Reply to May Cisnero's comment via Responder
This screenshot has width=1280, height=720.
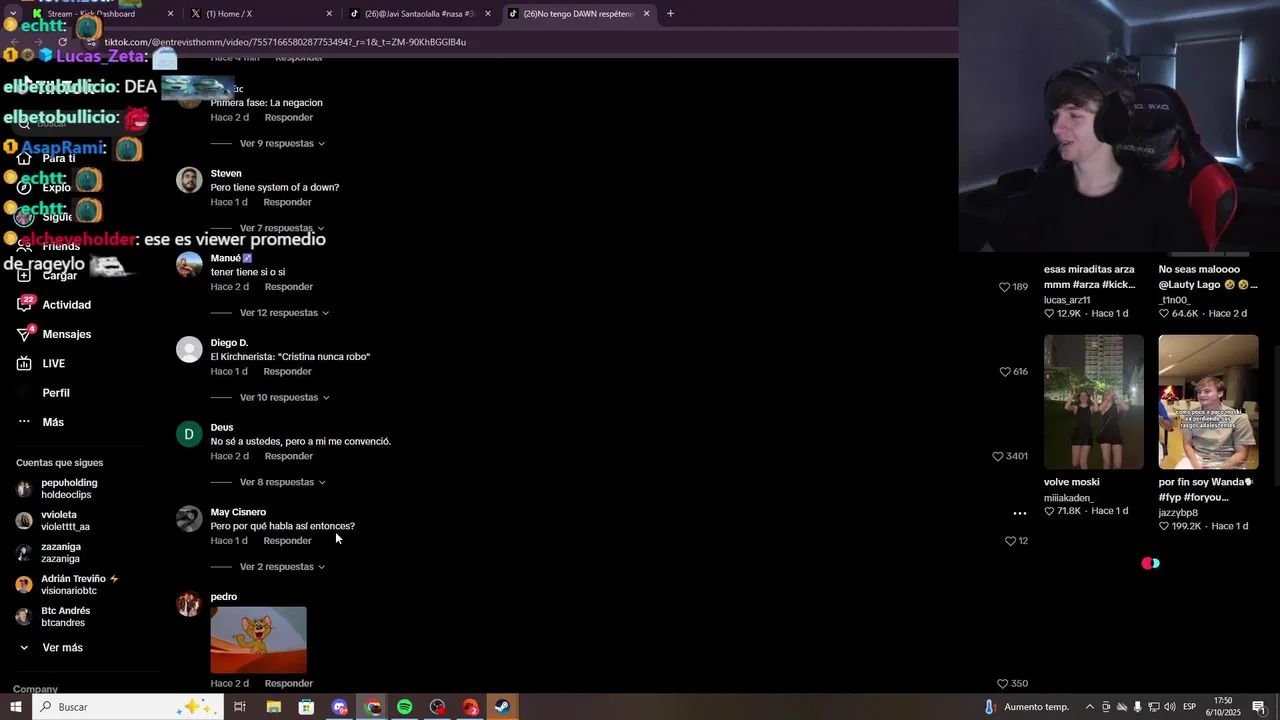(288, 541)
